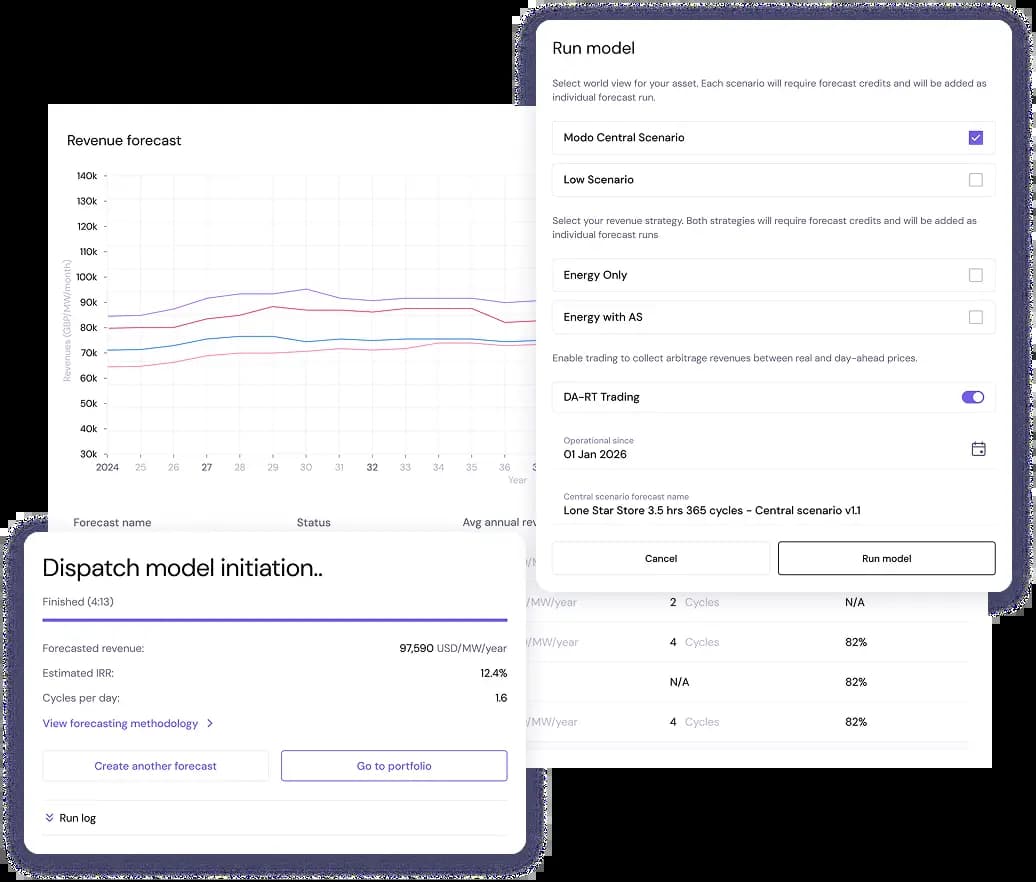Screen dimensions: 1036x882
Task: Click the dispatch model progress bar
Action: click(275, 620)
